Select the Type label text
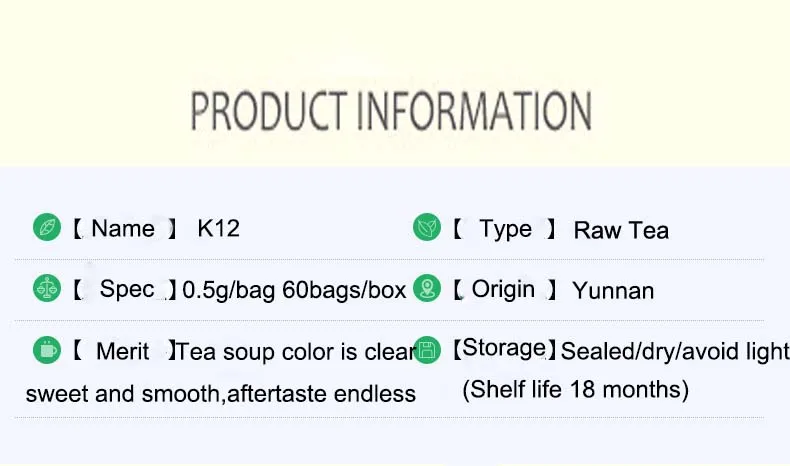 click(505, 229)
